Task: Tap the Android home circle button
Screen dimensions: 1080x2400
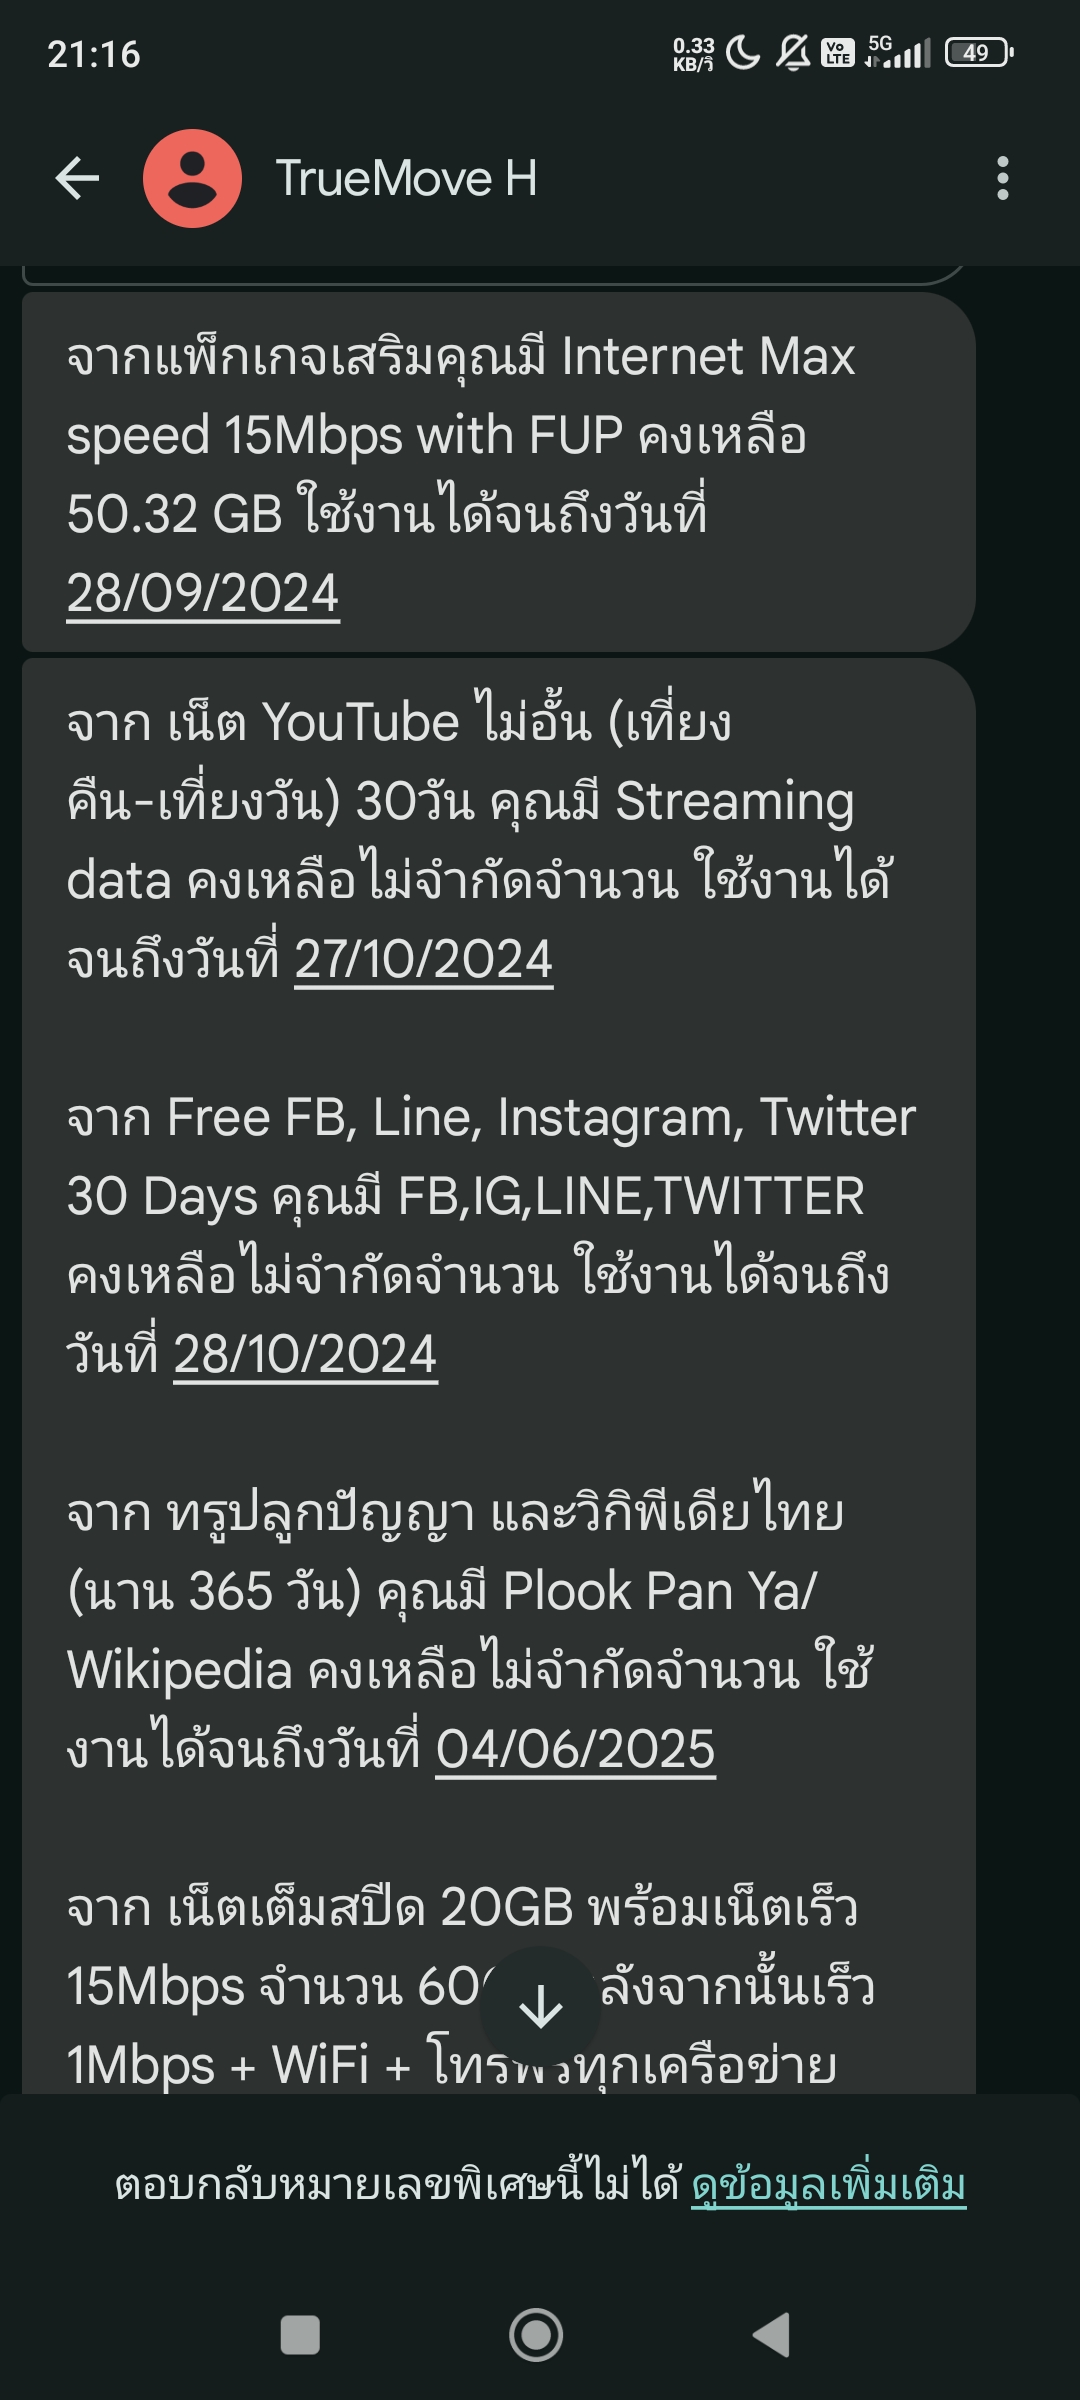Action: pyautogui.click(x=536, y=2335)
